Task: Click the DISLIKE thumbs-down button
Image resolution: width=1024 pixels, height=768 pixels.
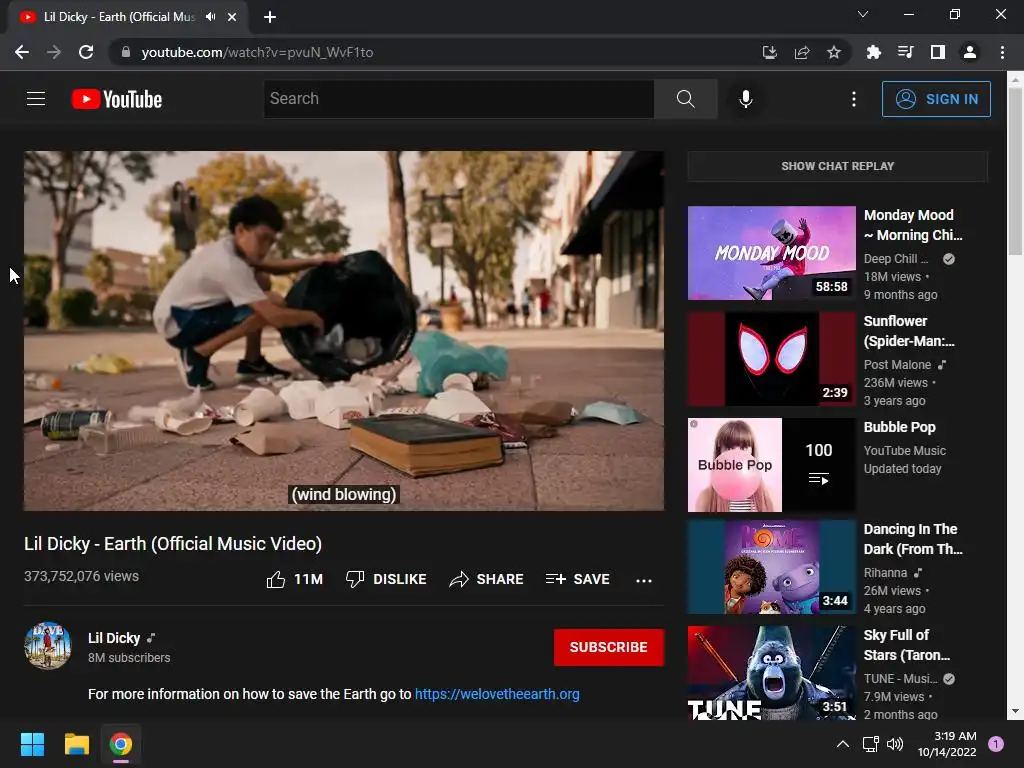Action: pyautogui.click(x=386, y=579)
